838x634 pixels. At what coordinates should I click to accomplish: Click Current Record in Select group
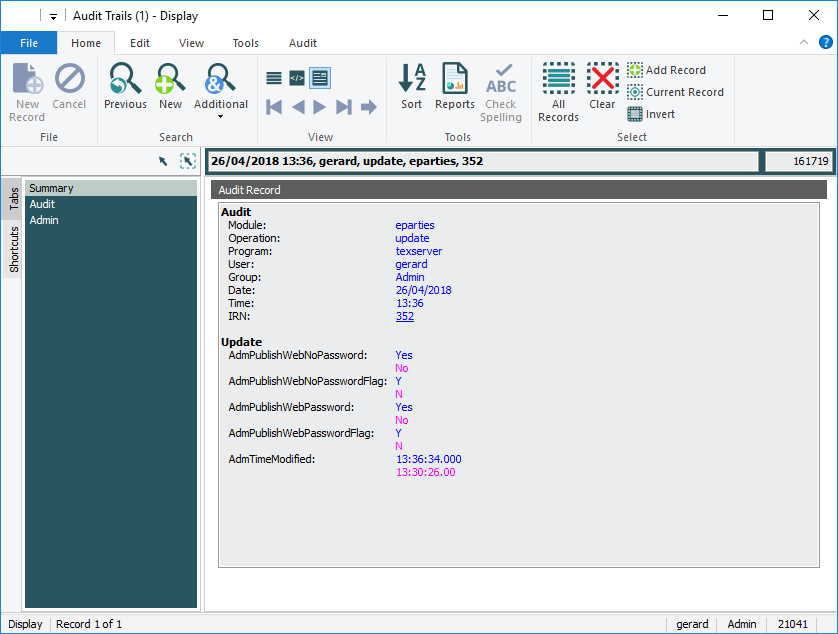coord(676,92)
